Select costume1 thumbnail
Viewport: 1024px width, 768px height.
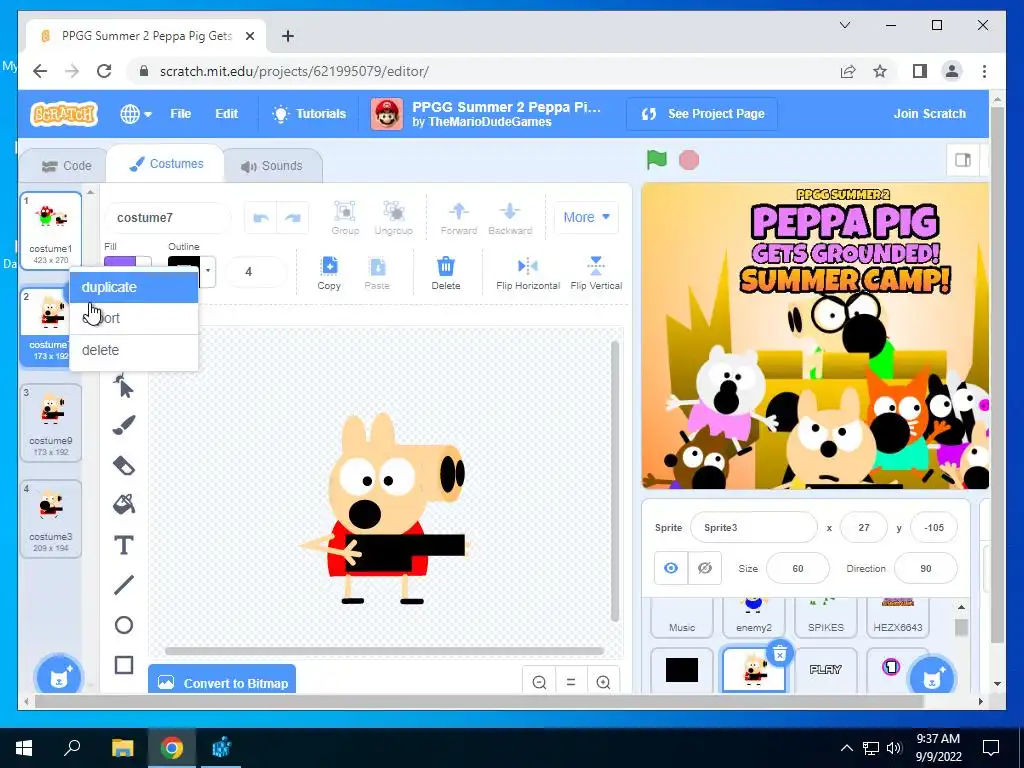point(51,231)
